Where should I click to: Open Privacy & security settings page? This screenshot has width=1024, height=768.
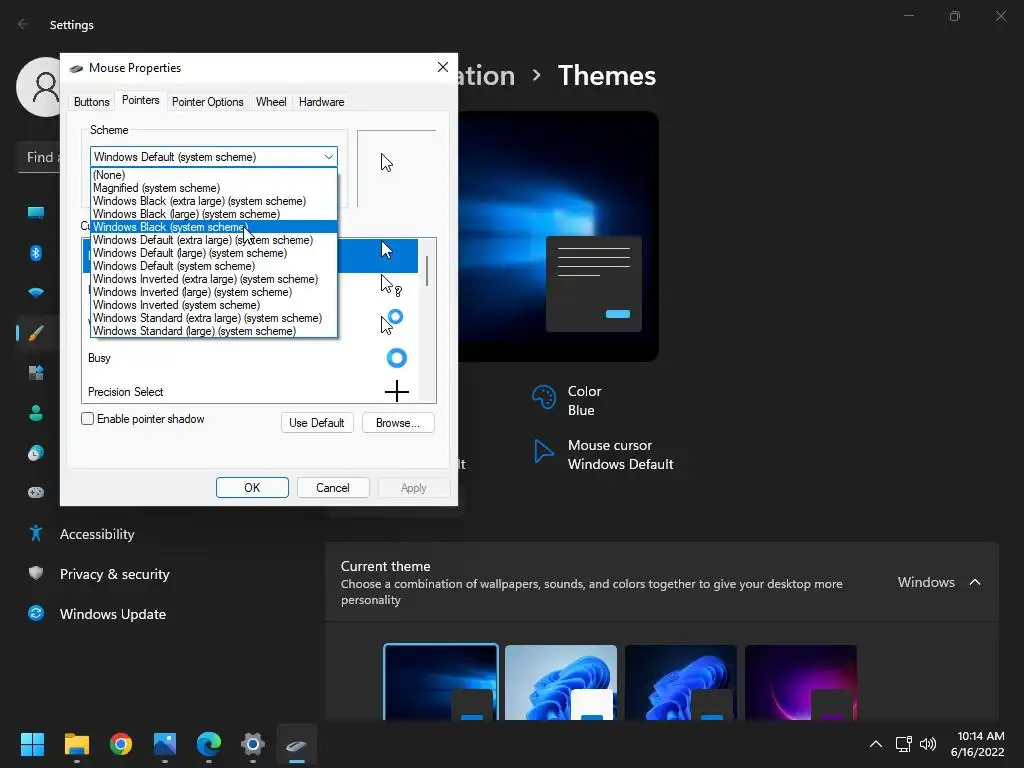(114, 573)
